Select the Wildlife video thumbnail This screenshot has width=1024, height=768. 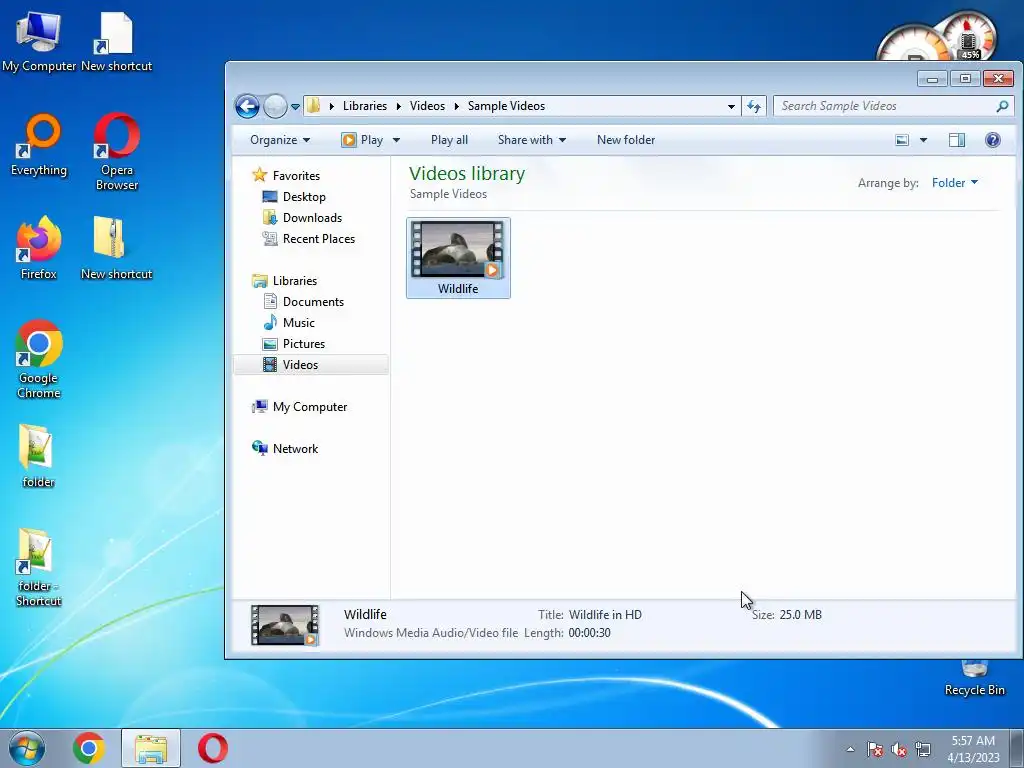[458, 258]
